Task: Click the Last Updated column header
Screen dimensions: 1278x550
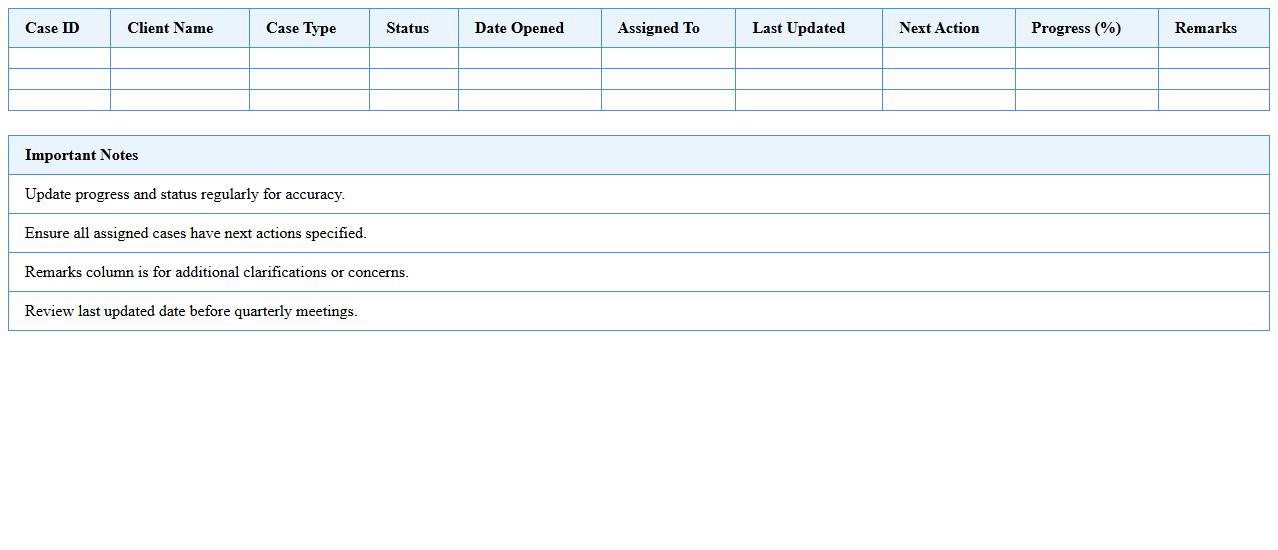Action: [809, 28]
